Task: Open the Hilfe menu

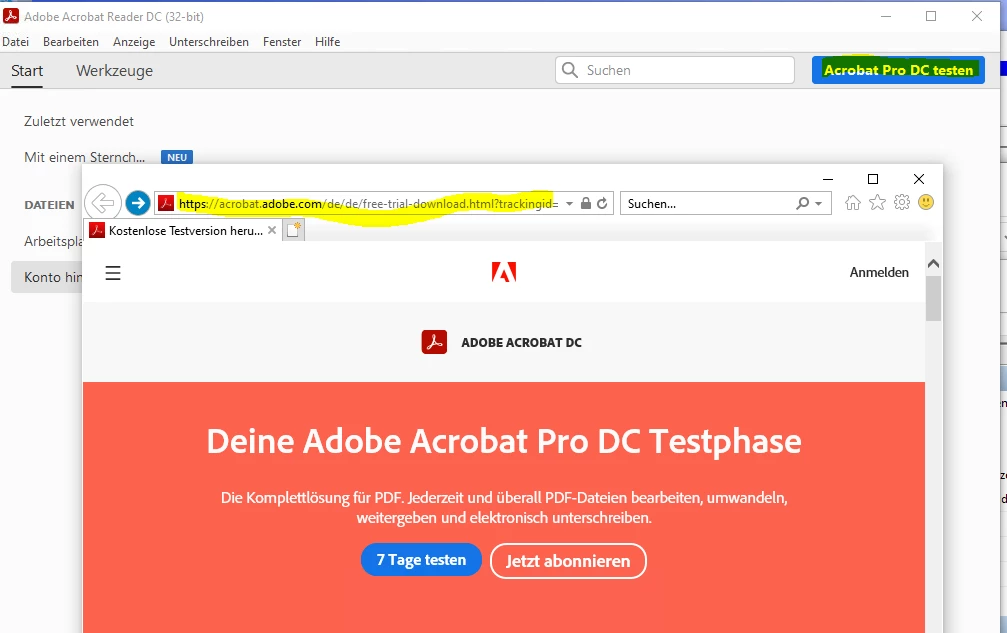Action: coord(328,42)
